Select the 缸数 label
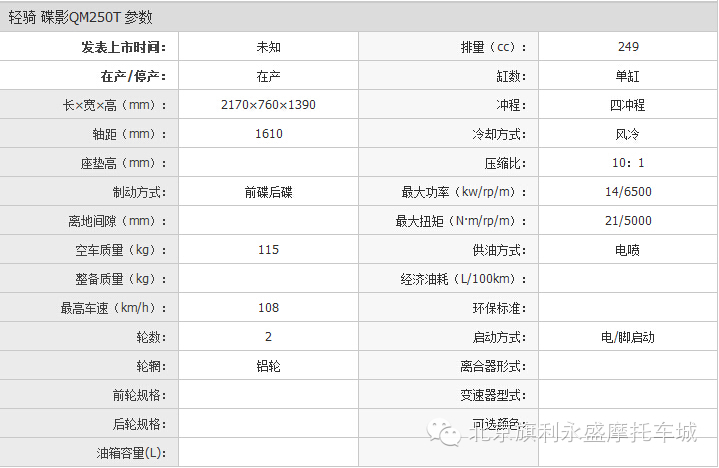This screenshot has width=719, height=468. (x=511, y=76)
